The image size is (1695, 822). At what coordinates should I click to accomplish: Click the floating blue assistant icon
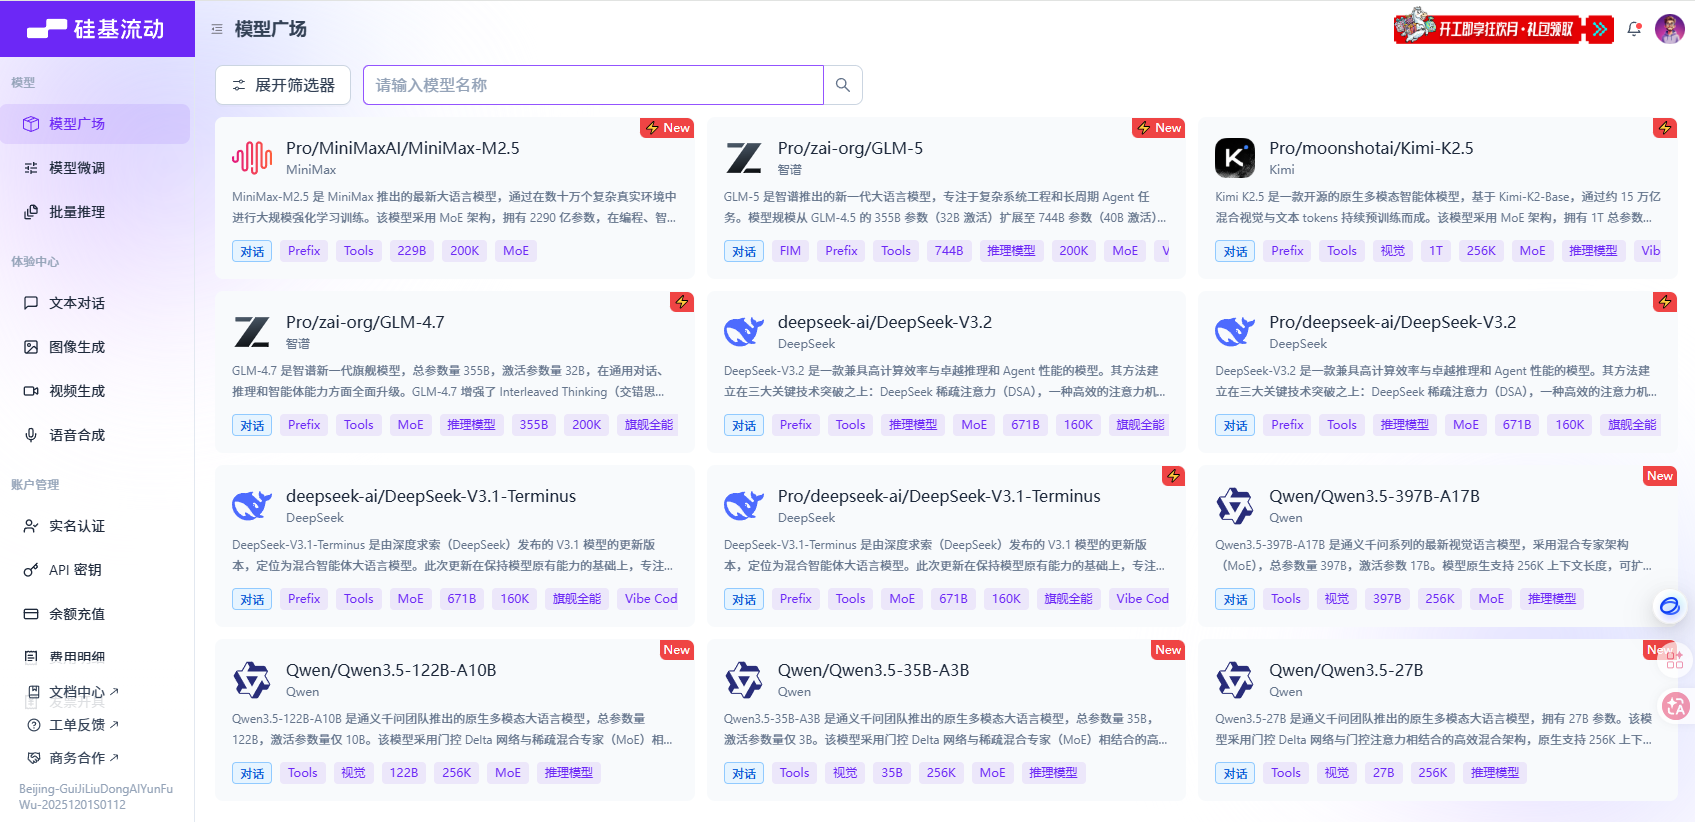[1670, 606]
